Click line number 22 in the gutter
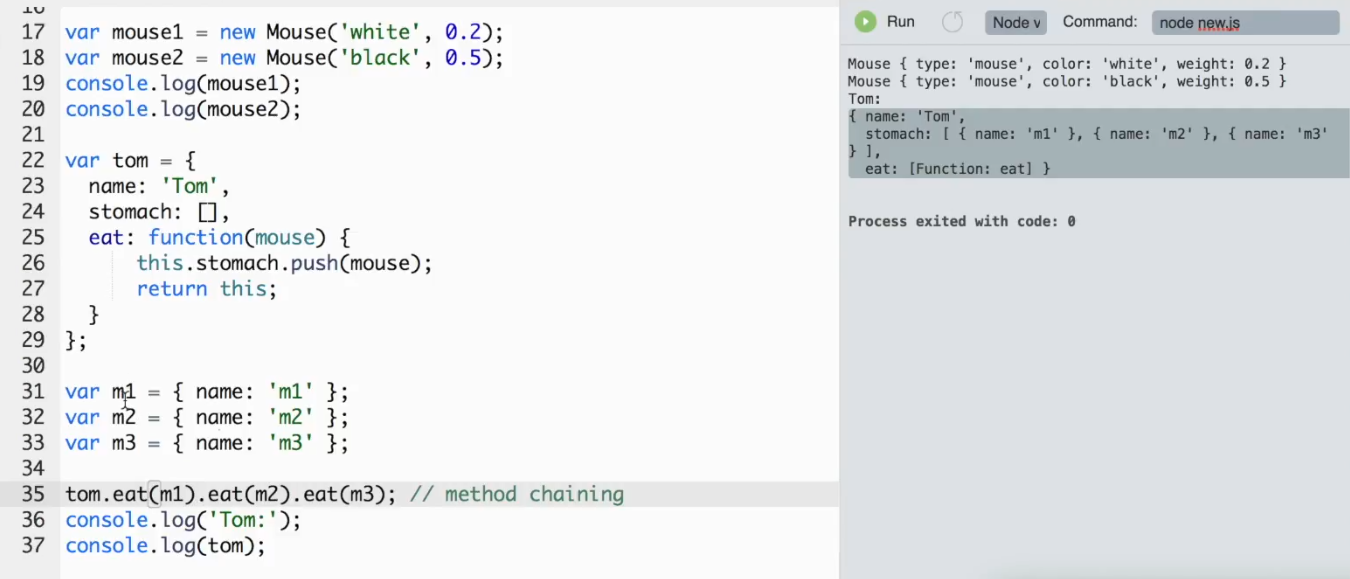 click(33, 160)
